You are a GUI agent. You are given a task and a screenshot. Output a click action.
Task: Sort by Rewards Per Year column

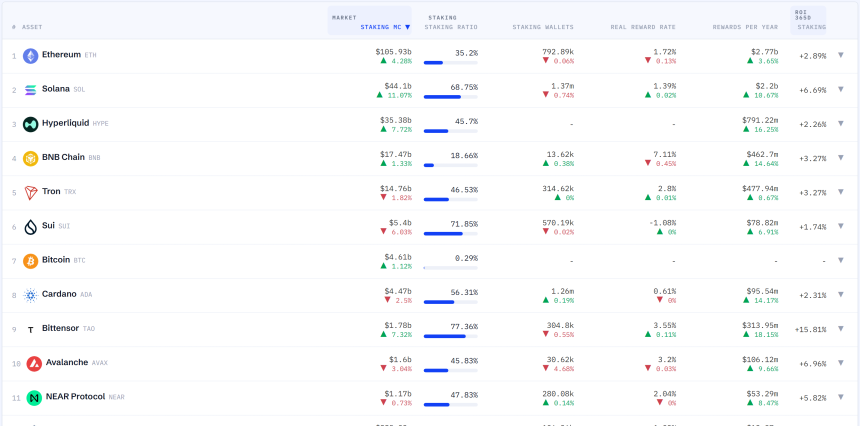[x=745, y=27]
